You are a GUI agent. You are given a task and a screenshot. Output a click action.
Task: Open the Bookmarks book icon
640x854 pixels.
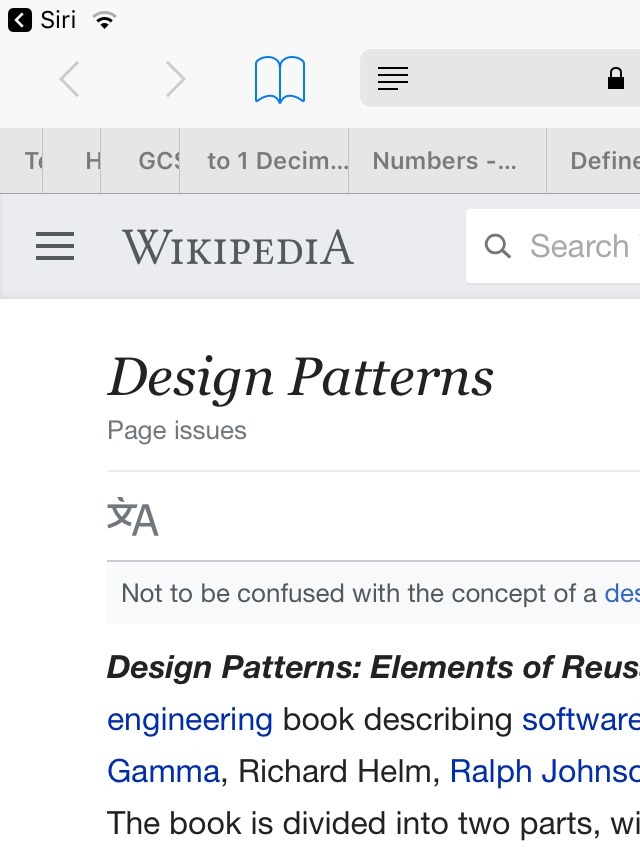(280, 79)
